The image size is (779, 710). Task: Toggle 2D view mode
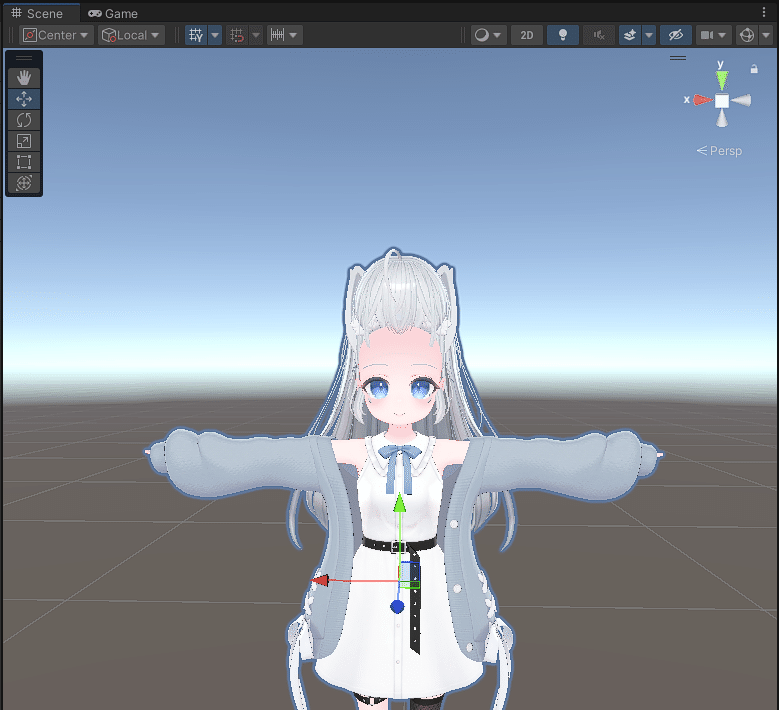tap(527, 35)
